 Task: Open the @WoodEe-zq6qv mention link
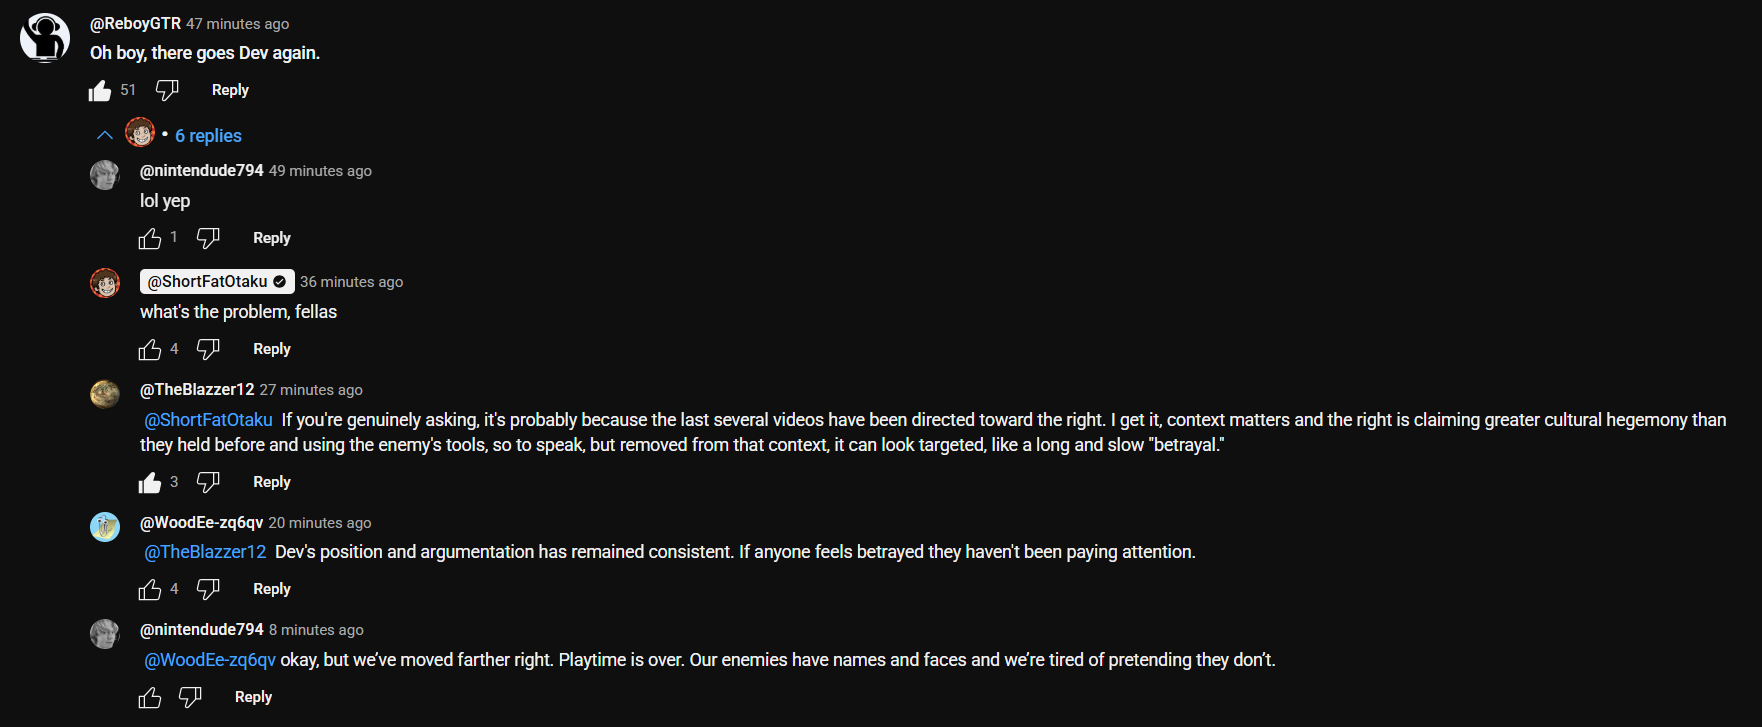(x=210, y=660)
